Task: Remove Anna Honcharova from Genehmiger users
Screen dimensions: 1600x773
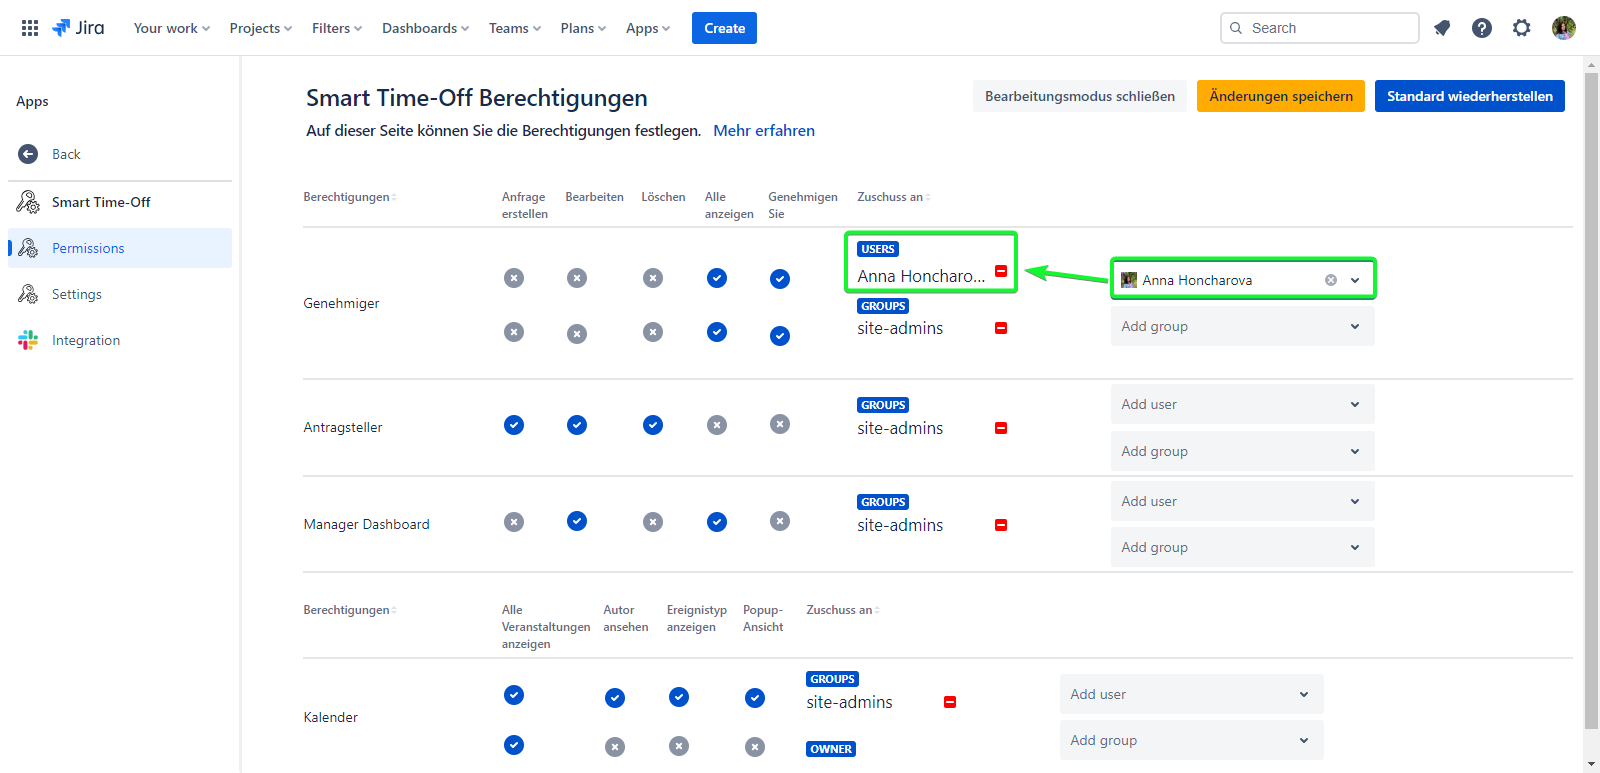Action: click(1001, 272)
